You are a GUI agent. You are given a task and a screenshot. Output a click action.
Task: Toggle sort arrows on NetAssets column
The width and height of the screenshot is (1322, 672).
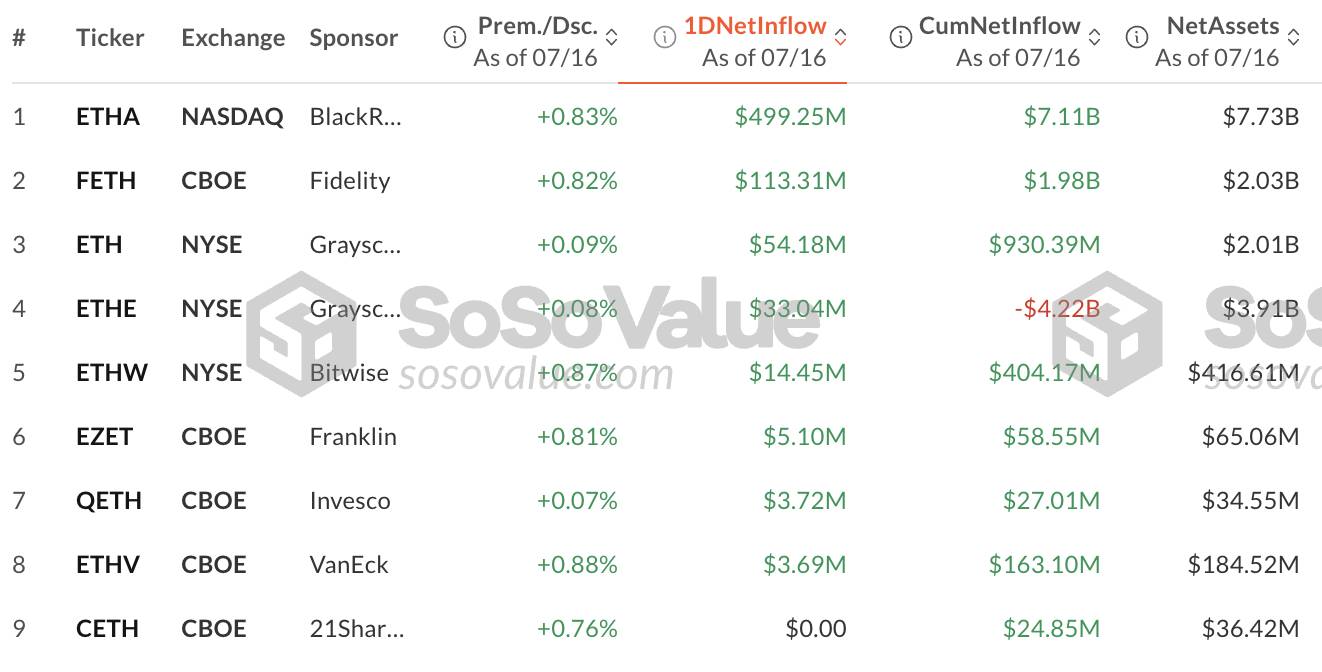pyautogui.click(x=1293, y=38)
